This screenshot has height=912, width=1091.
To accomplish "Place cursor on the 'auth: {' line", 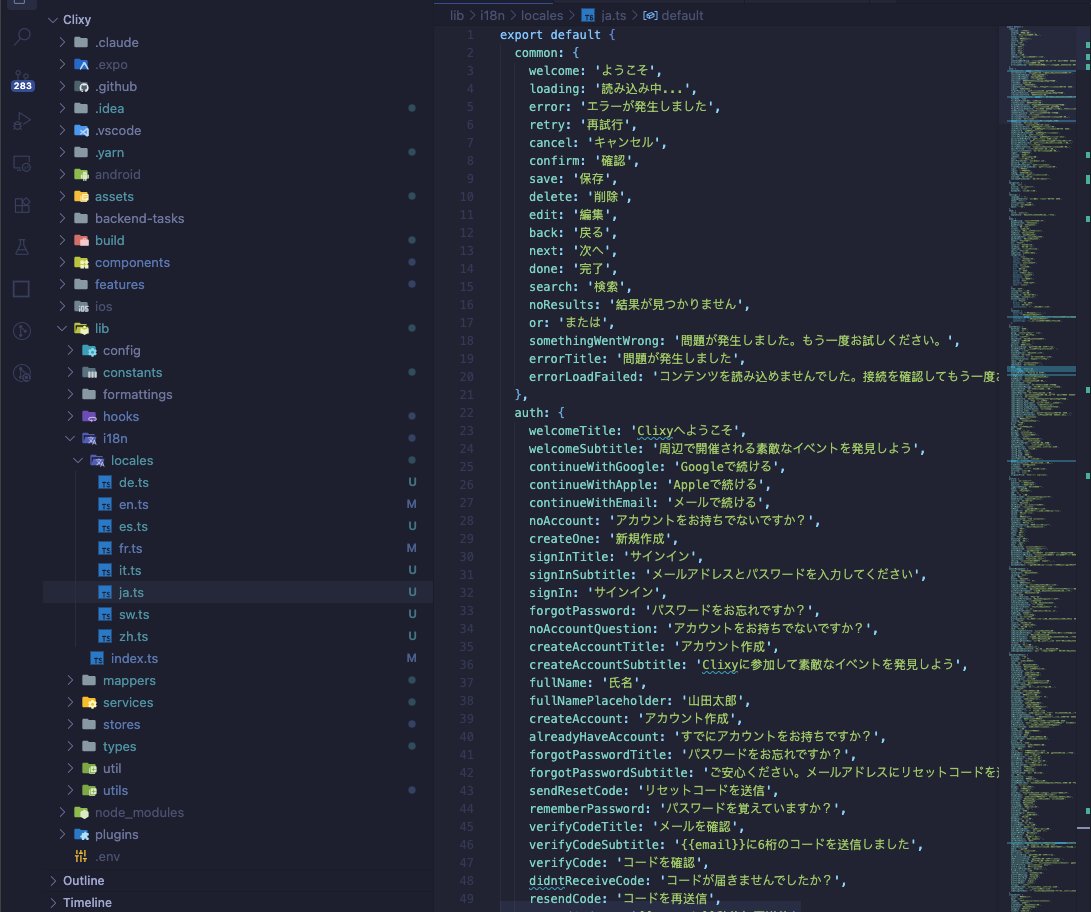I will [x=539, y=413].
